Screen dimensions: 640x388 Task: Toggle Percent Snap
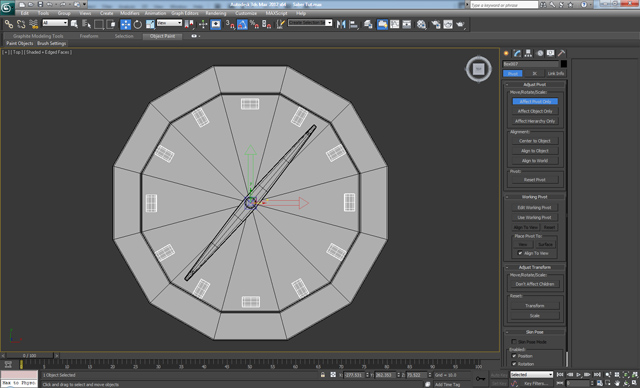[x=254, y=24]
